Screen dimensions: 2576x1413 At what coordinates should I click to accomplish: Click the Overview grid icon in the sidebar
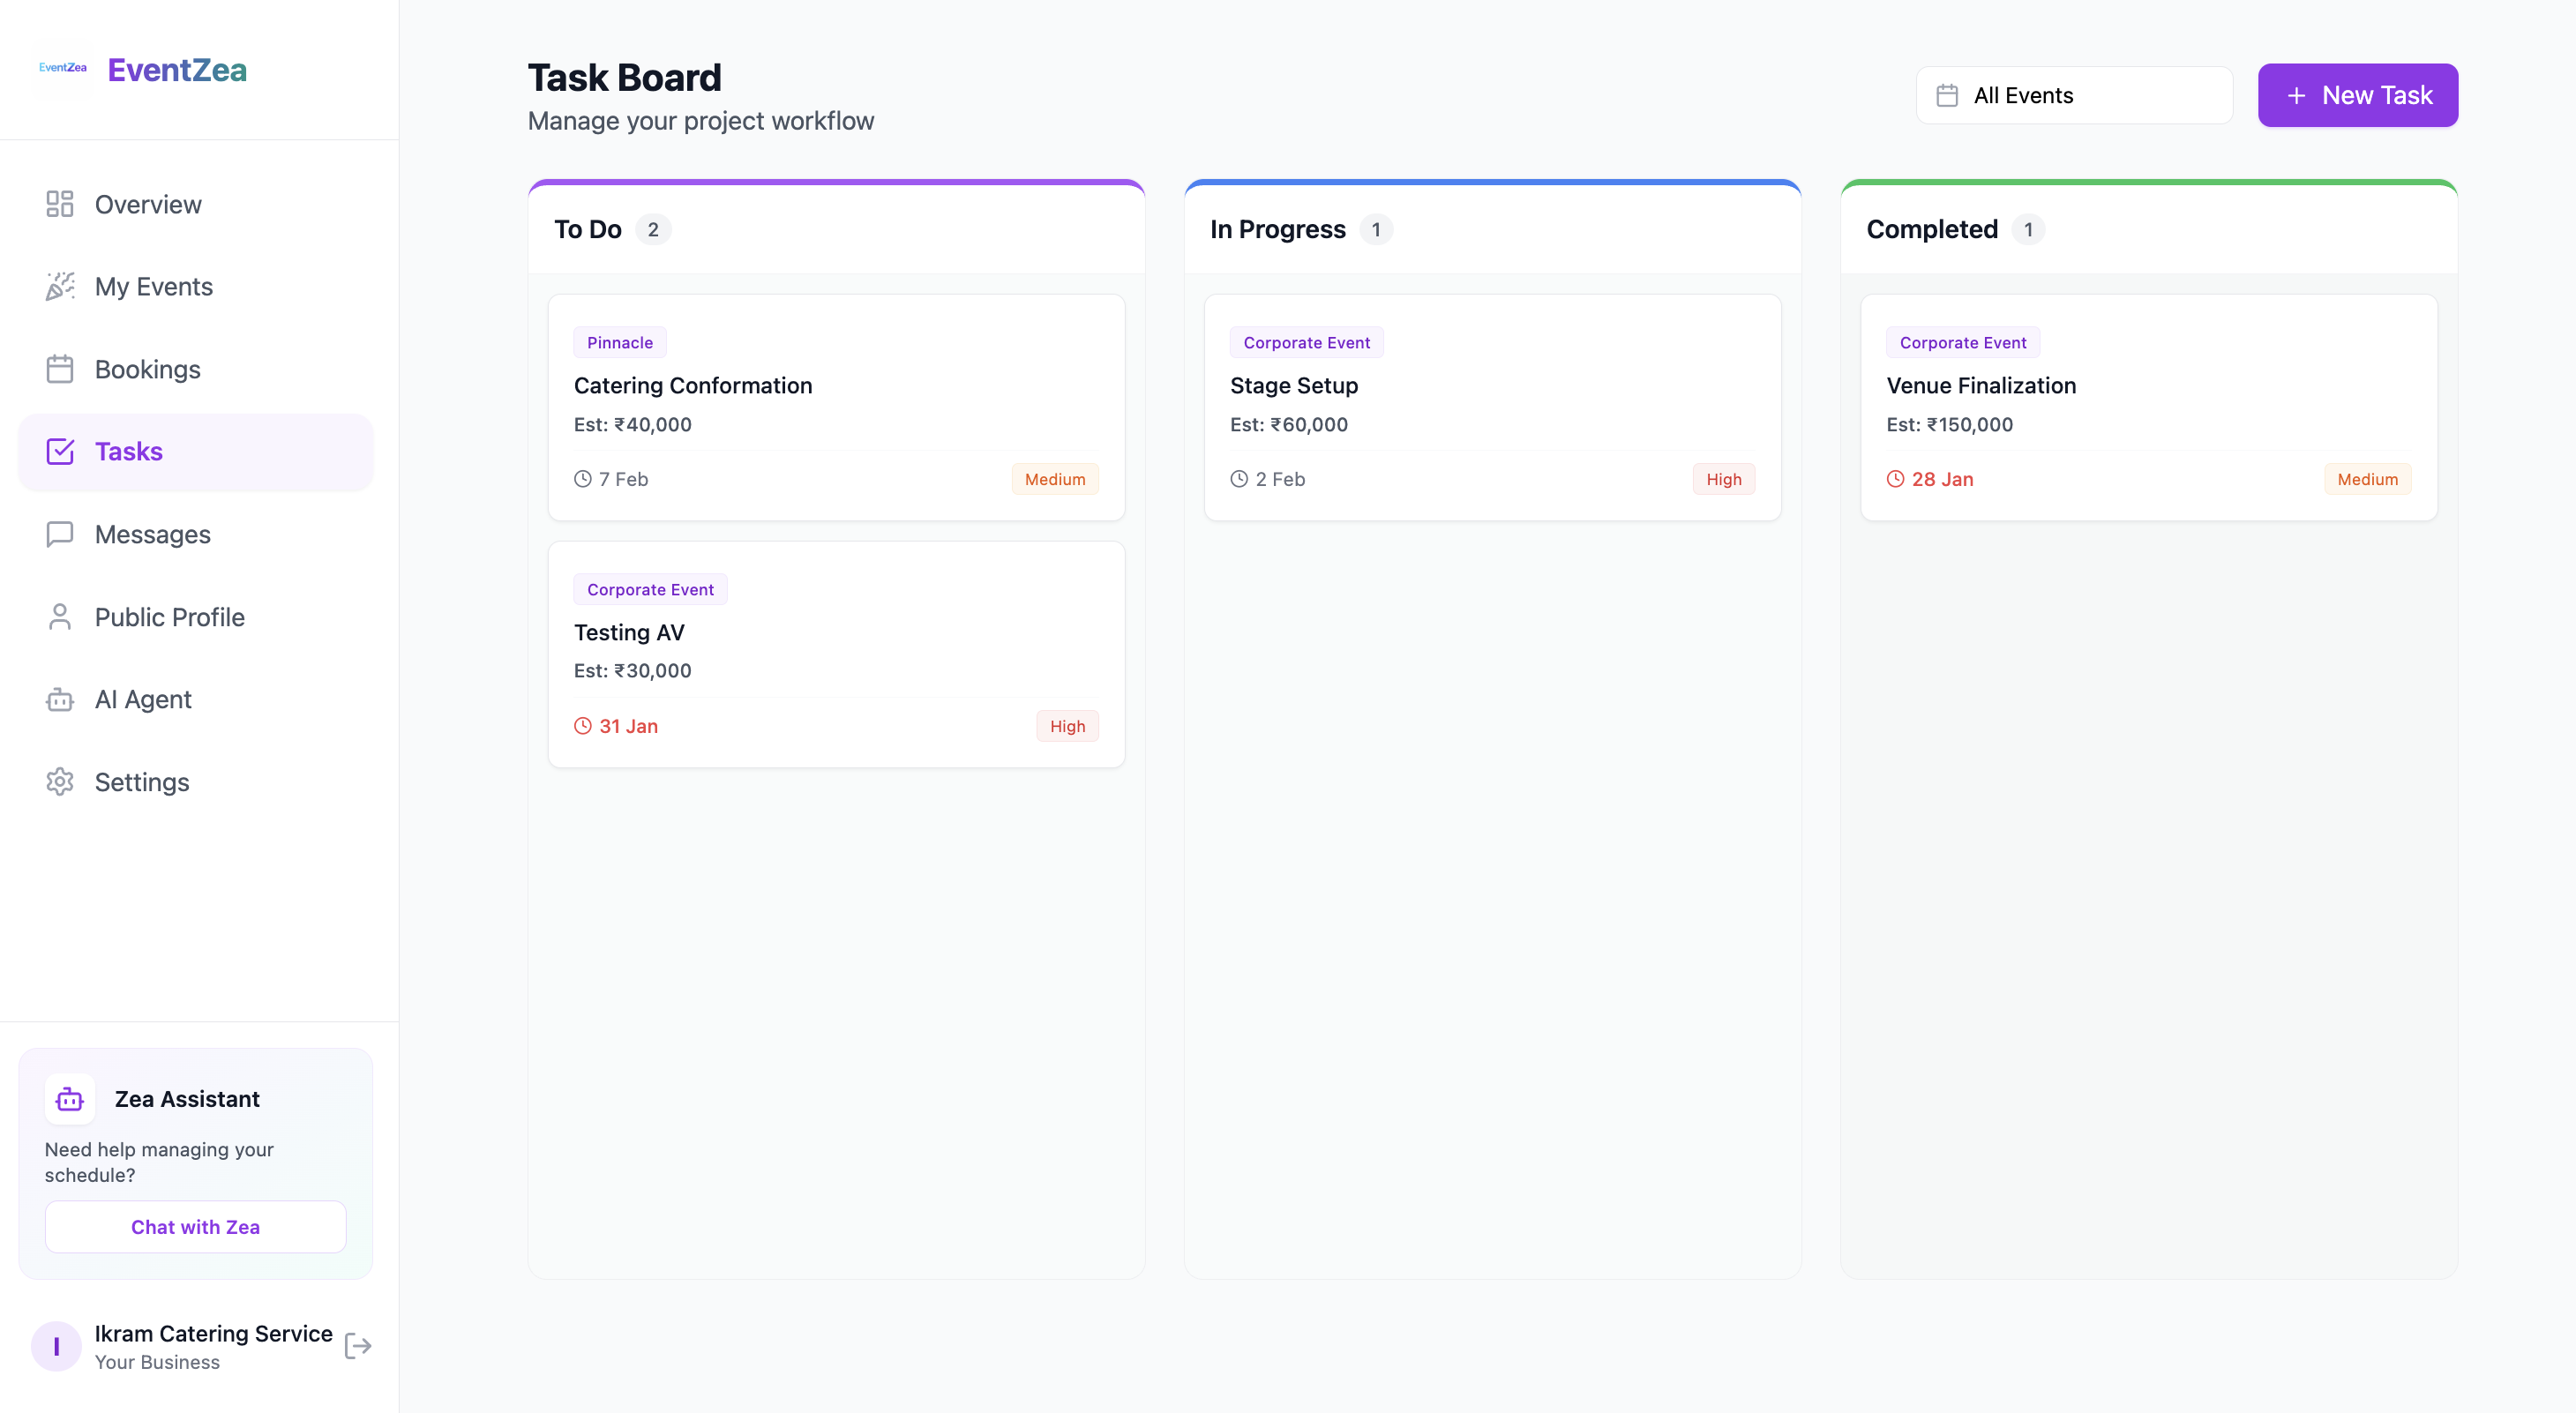click(x=60, y=204)
